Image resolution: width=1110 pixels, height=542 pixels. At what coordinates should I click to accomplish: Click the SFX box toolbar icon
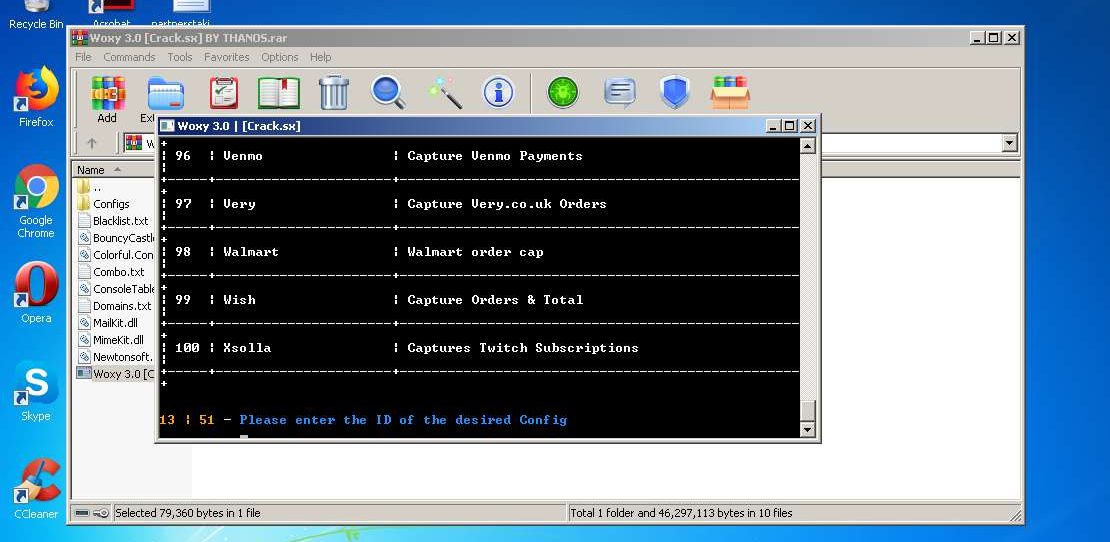(730, 92)
